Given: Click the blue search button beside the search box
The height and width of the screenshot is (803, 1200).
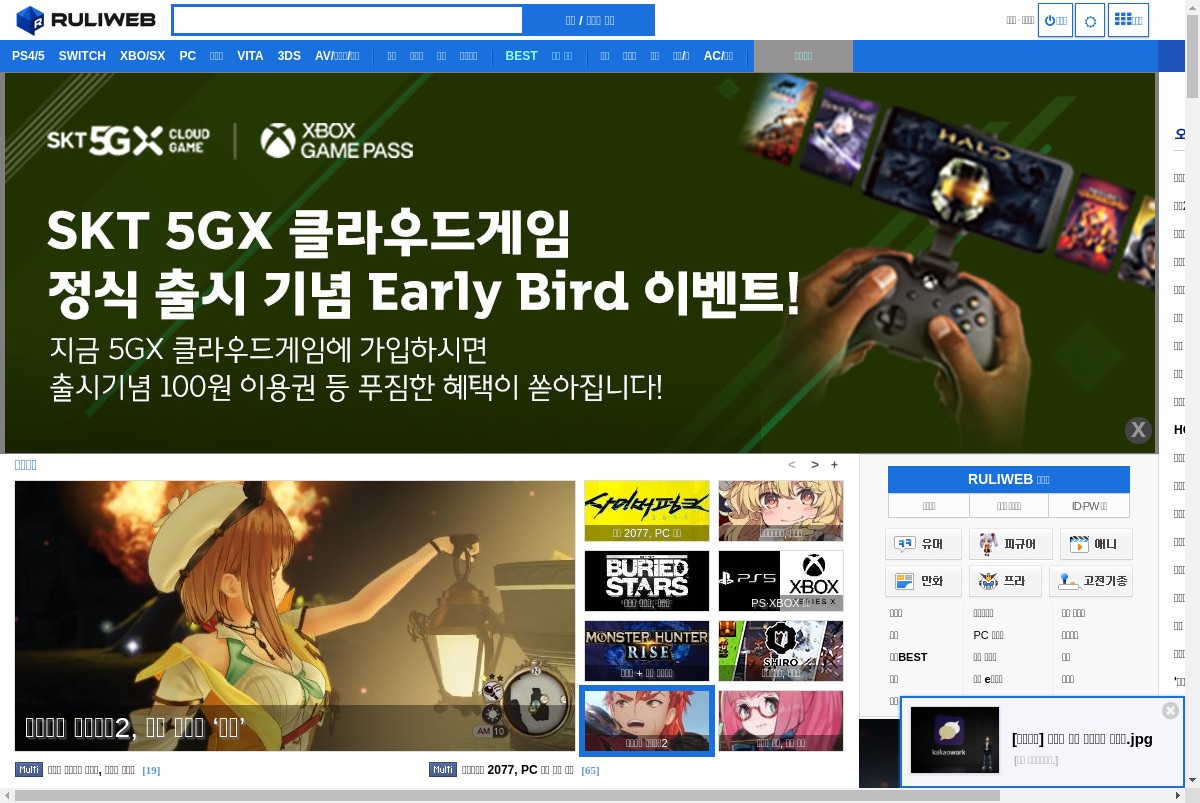Looking at the screenshot, I should coord(589,20).
